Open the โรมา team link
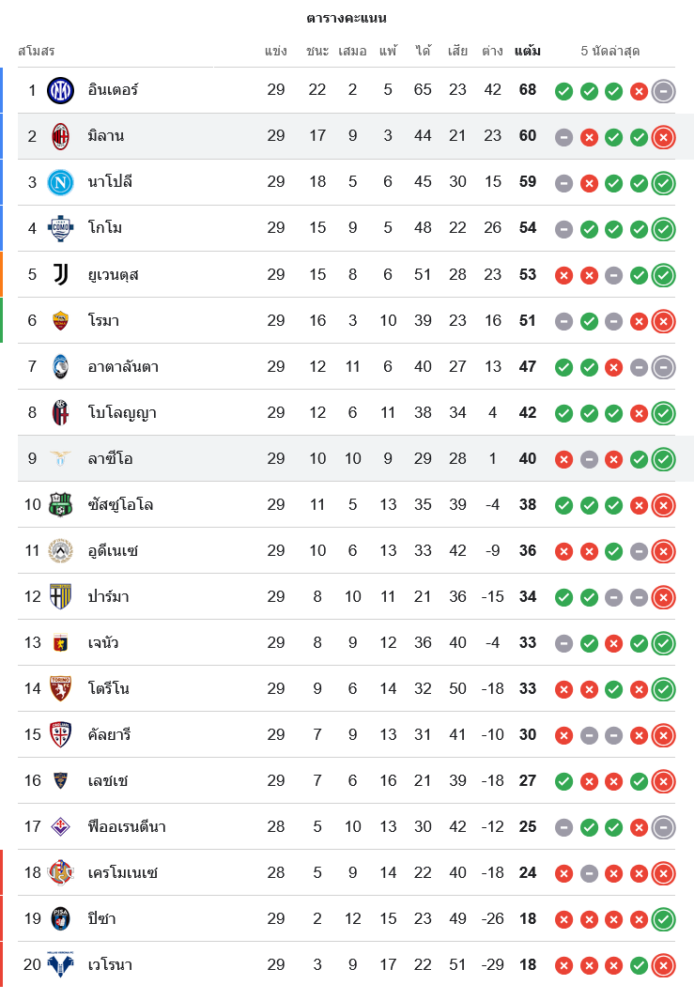The width and height of the screenshot is (694, 1000). [104, 320]
